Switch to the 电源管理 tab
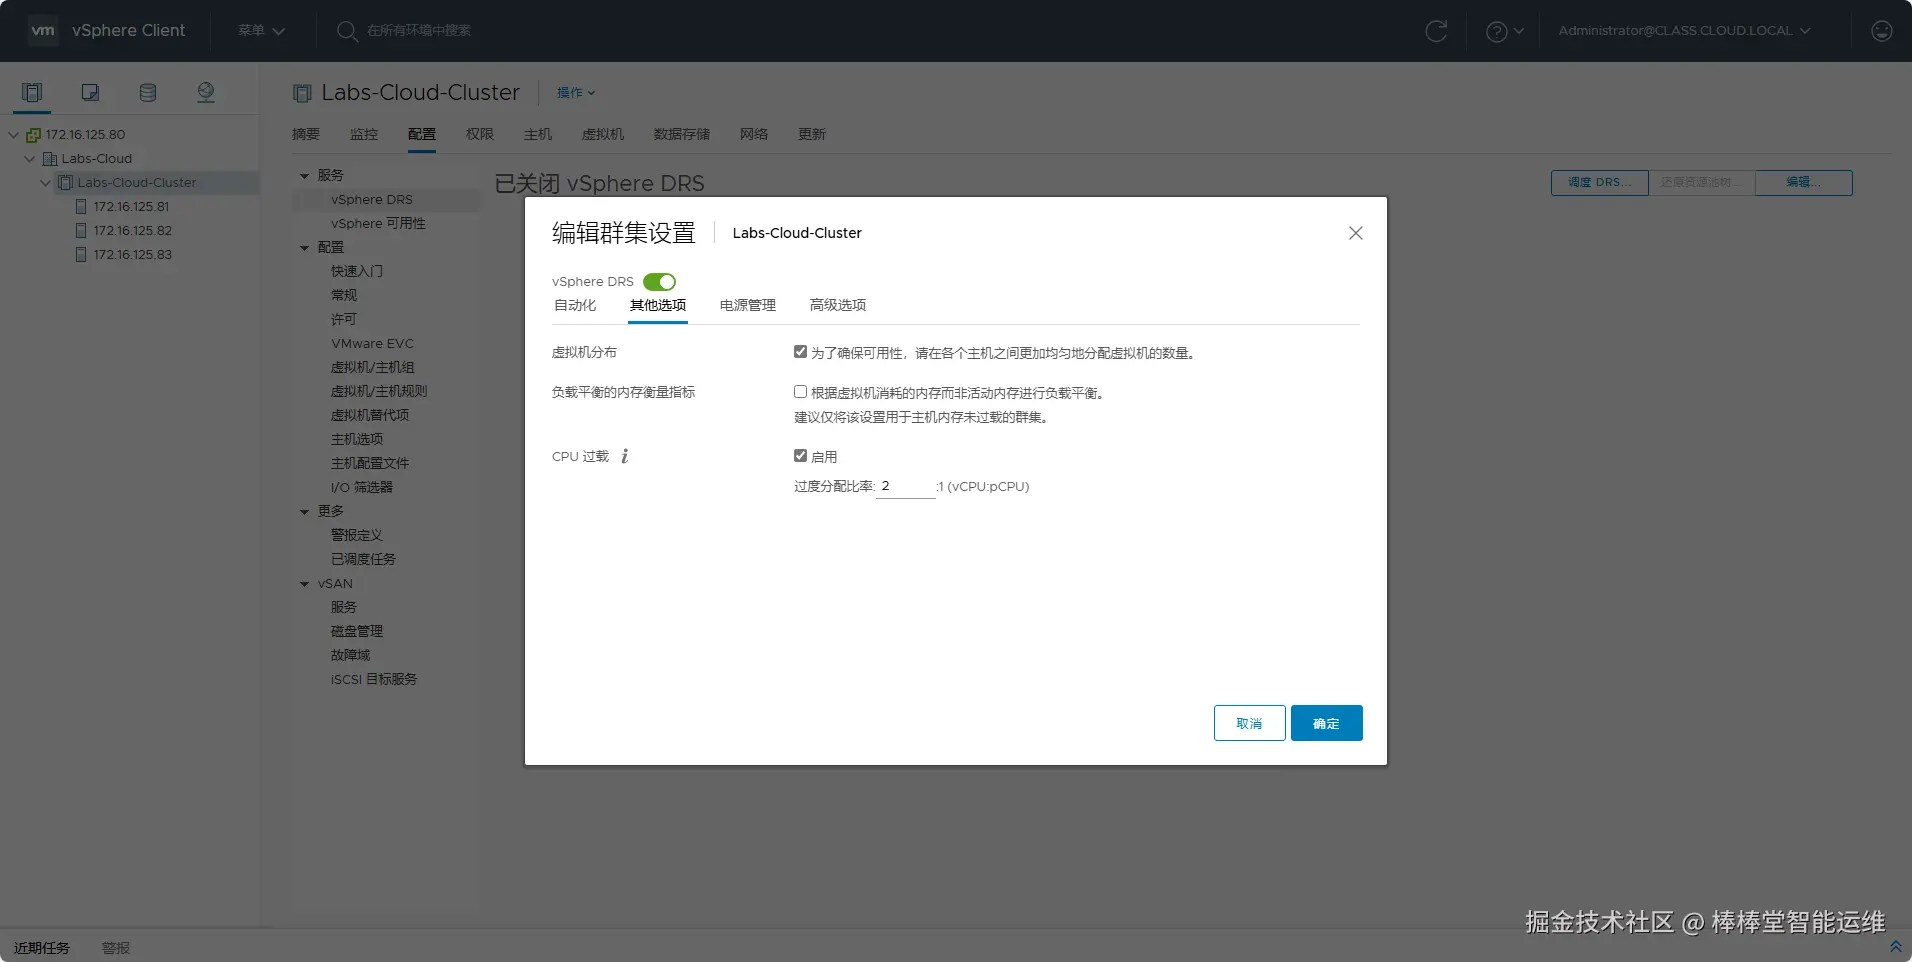 [748, 306]
